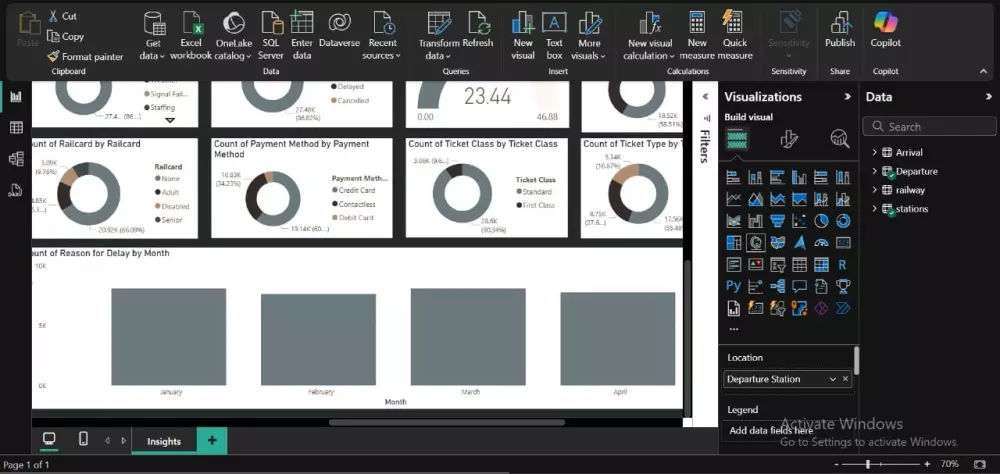The image size is (1000, 474).
Task: Connect to Dataverse
Action: pos(339,30)
